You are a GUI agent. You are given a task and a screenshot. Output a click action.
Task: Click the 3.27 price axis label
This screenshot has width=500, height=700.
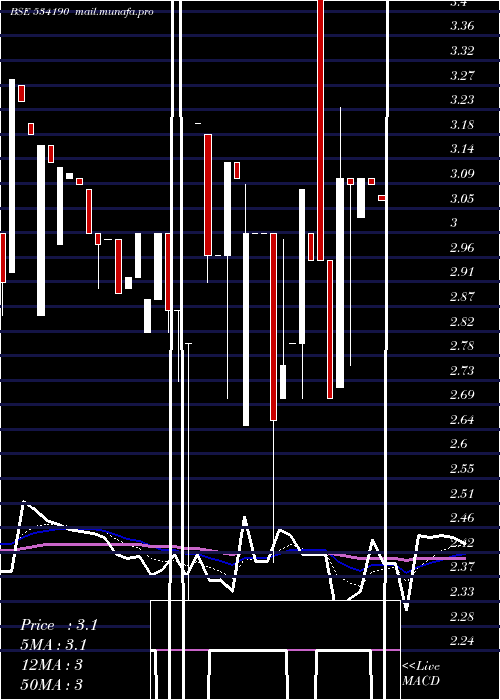click(462, 75)
